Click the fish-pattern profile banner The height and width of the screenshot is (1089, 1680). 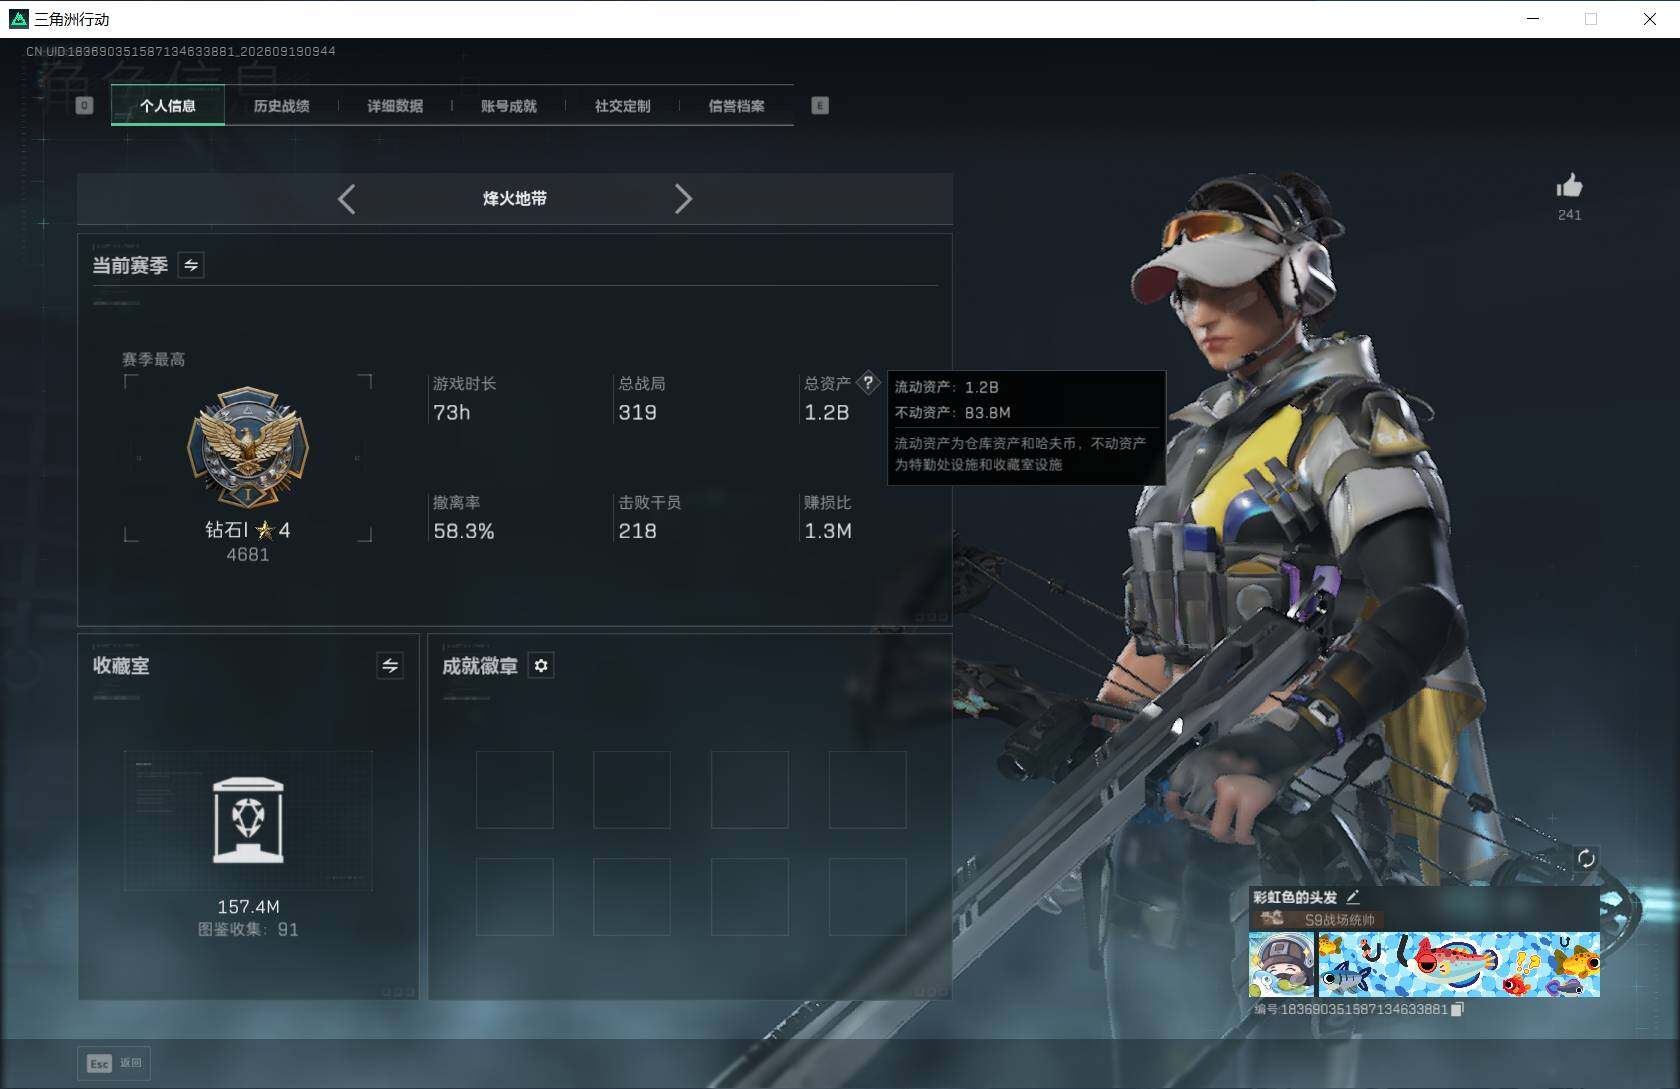(1459, 964)
